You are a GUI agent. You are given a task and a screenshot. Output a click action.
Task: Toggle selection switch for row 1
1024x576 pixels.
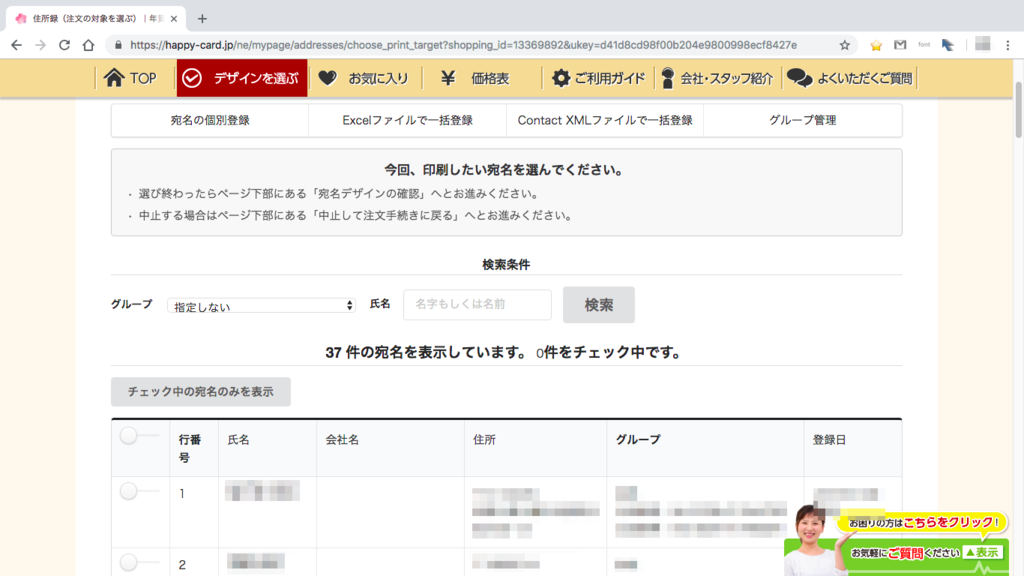[x=139, y=491]
